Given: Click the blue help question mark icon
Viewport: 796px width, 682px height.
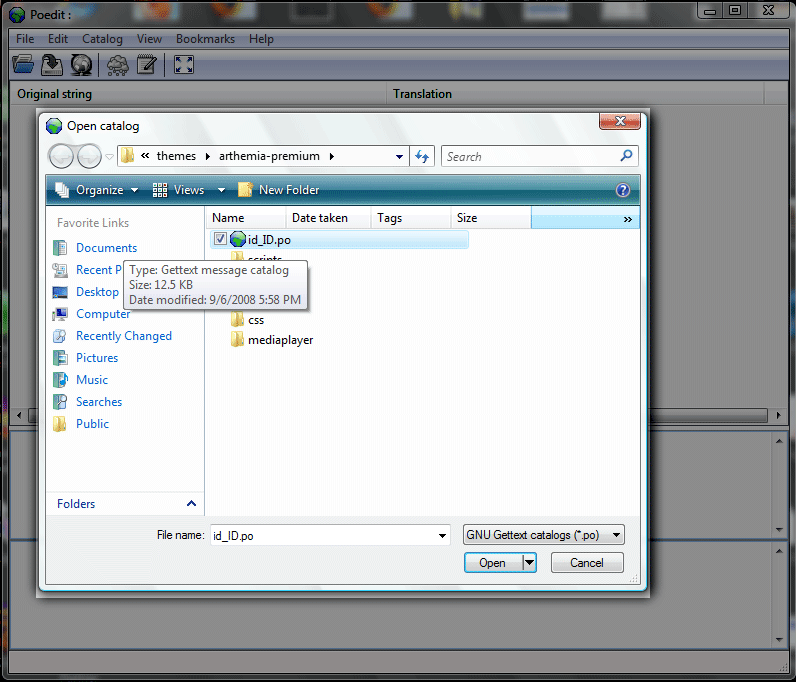Looking at the screenshot, I should (623, 190).
